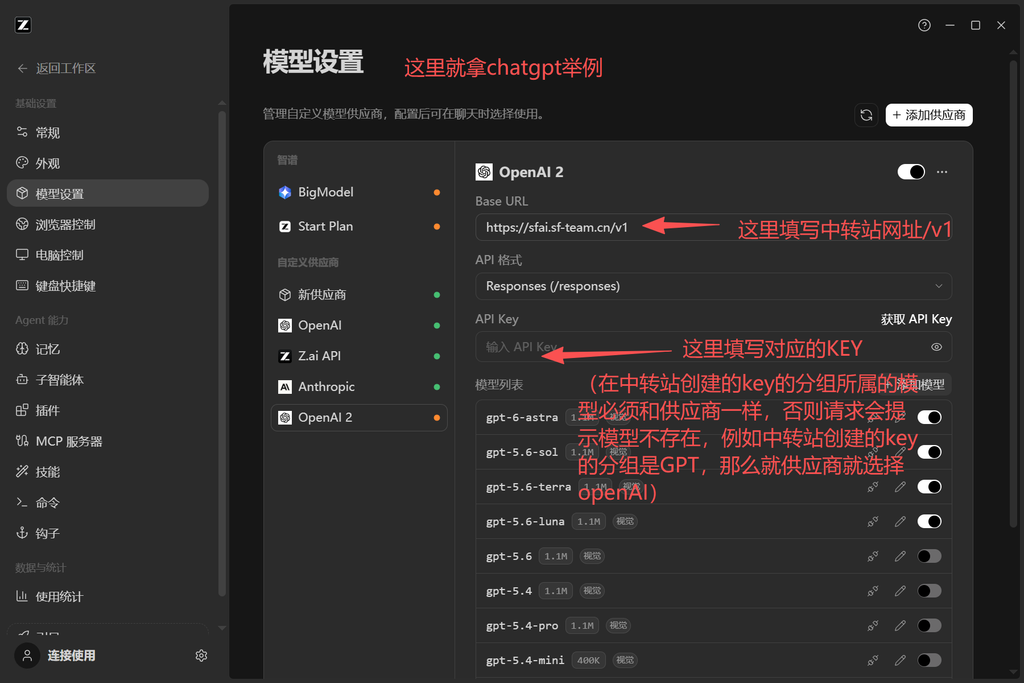Screen dimensions: 1024x683
Task: Click the Base URL input field
Action: tap(713, 227)
